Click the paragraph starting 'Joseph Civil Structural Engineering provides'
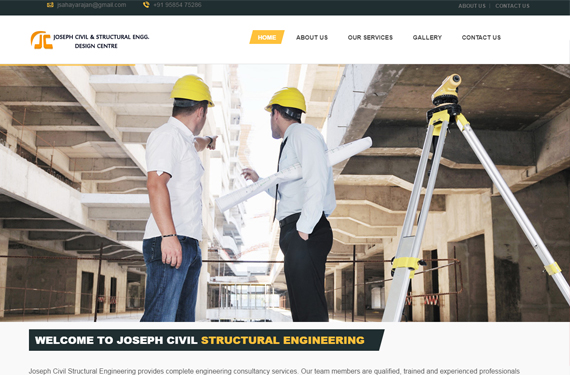570x375 pixels. (x=274, y=371)
